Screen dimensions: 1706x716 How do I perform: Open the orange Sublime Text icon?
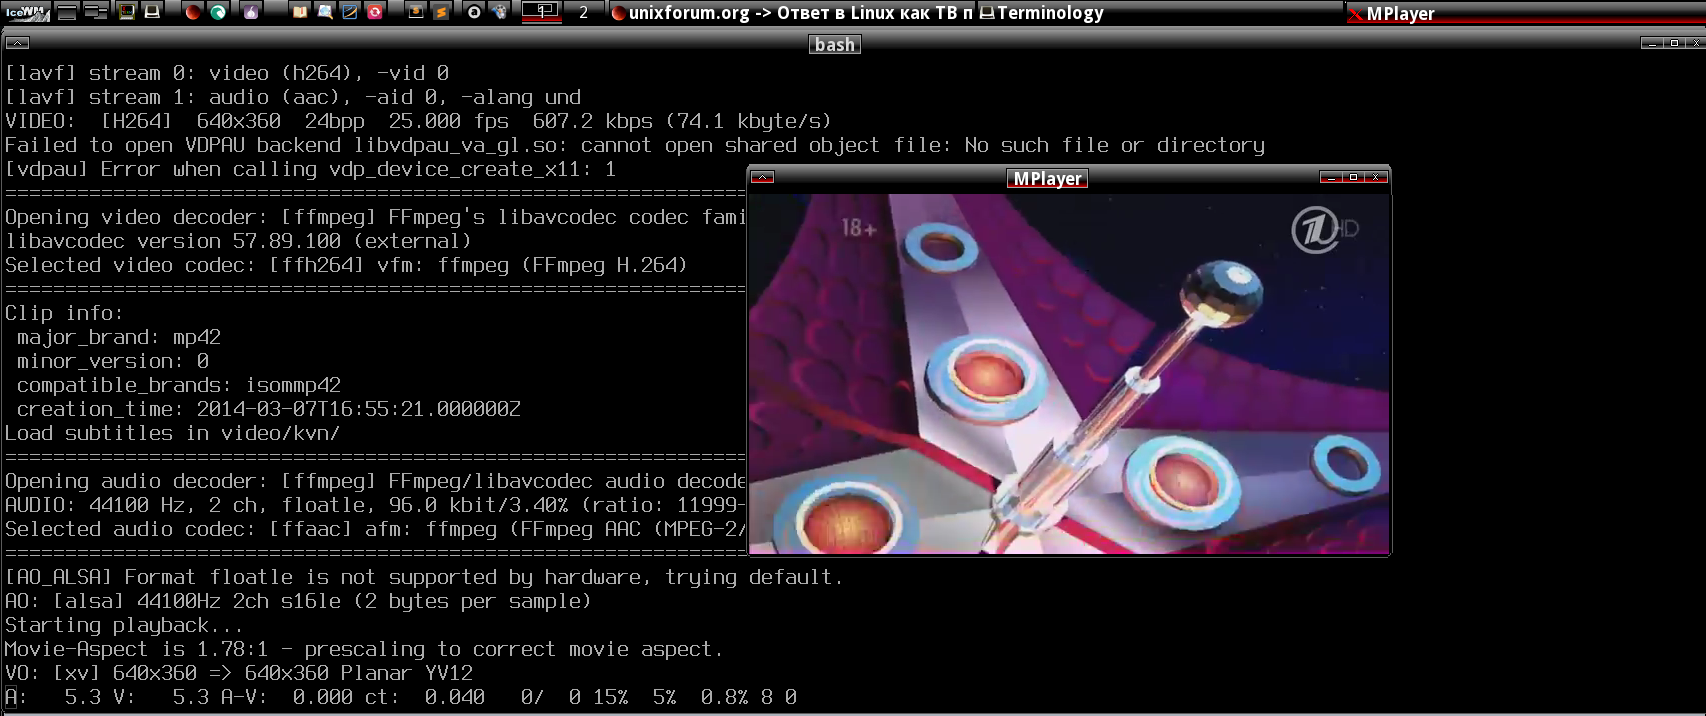(440, 12)
